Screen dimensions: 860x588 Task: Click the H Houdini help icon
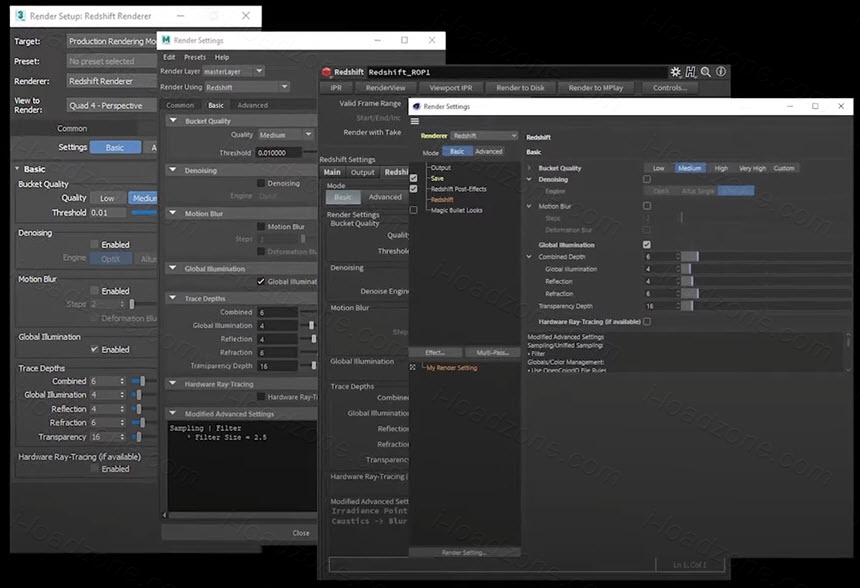click(x=691, y=72)
